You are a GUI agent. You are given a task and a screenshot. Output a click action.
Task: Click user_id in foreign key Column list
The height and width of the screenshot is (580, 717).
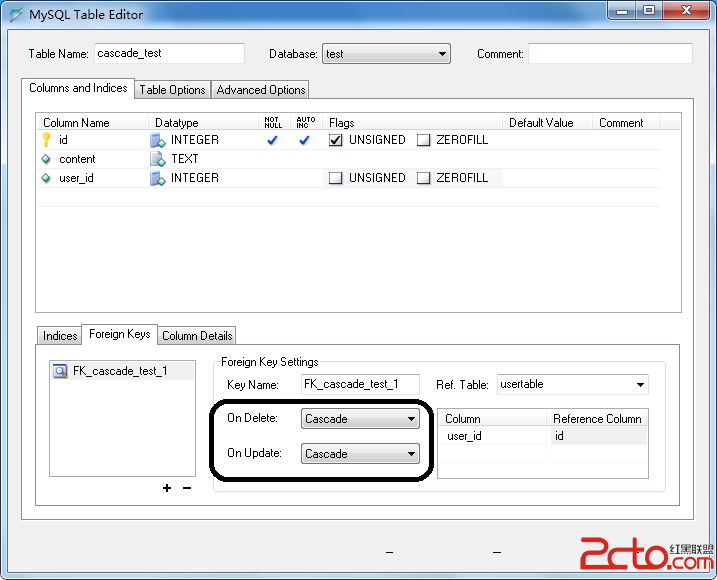[x=464, y=436]
